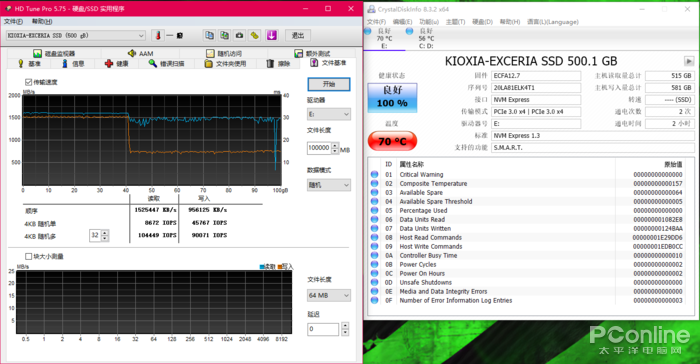The height and width of the screenshot is (364, 700).
Task: Enable the block size measurement checkbox
Action: pos(29,256)
